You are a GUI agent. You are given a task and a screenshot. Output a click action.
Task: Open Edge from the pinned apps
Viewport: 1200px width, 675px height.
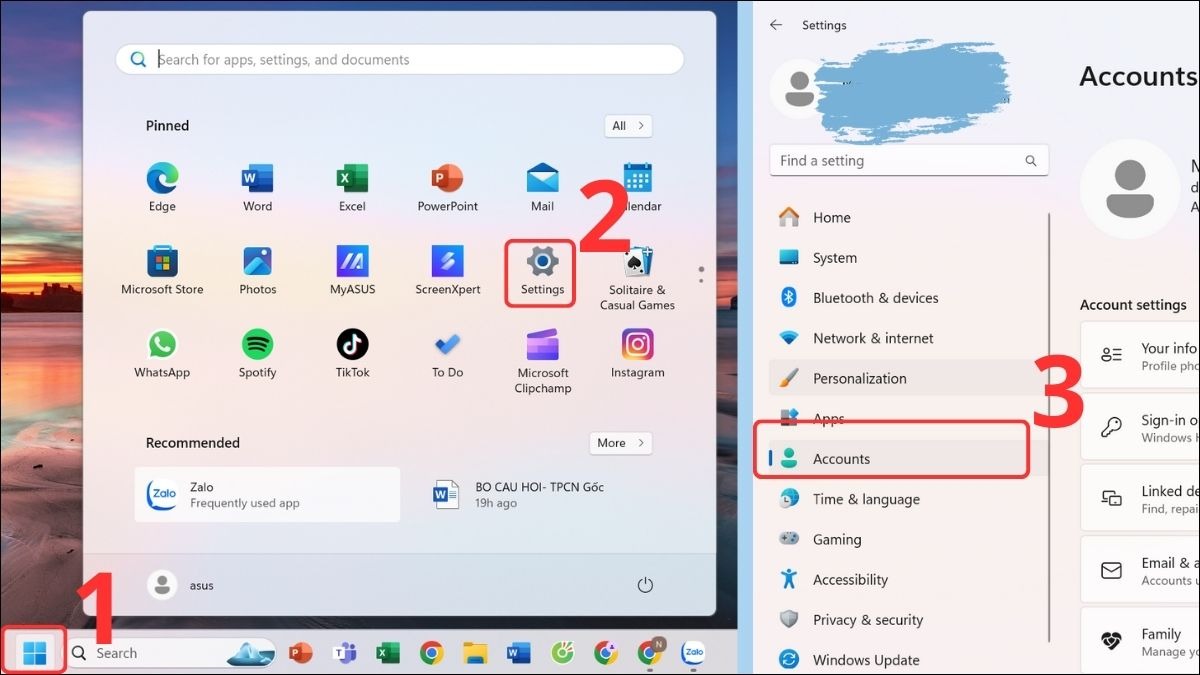tap(162, 187)
